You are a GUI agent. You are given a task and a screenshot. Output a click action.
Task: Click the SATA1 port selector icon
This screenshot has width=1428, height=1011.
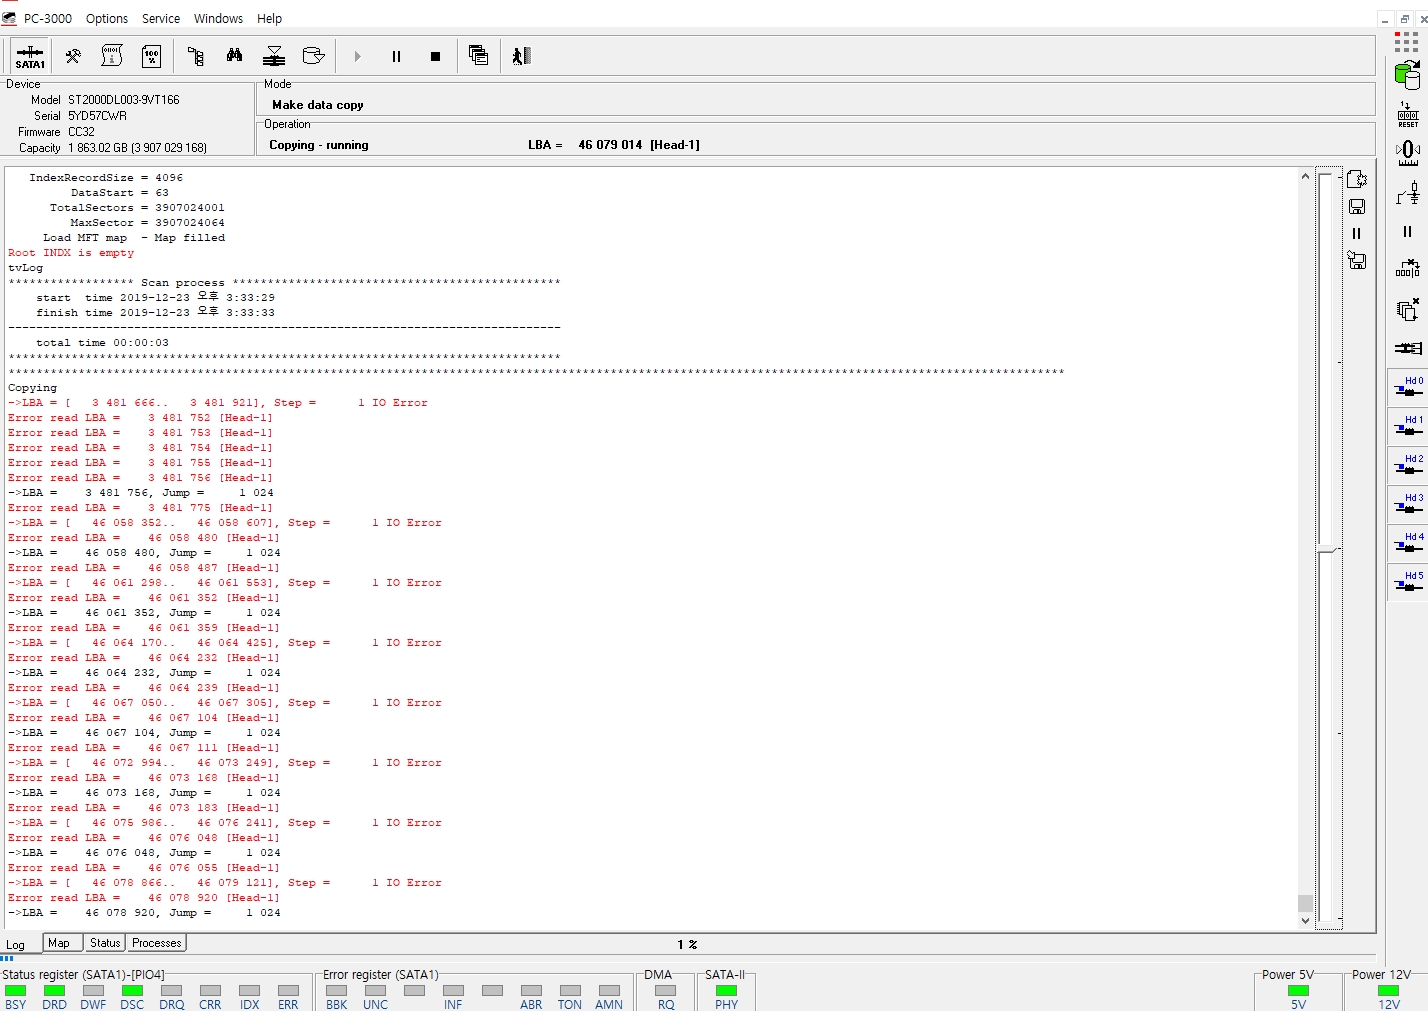(30, 56)
